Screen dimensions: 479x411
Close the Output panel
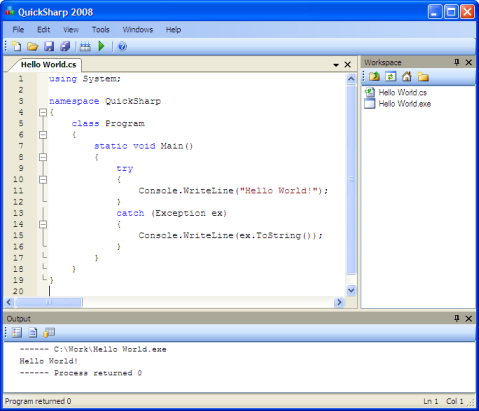click(x=469, y=318)
